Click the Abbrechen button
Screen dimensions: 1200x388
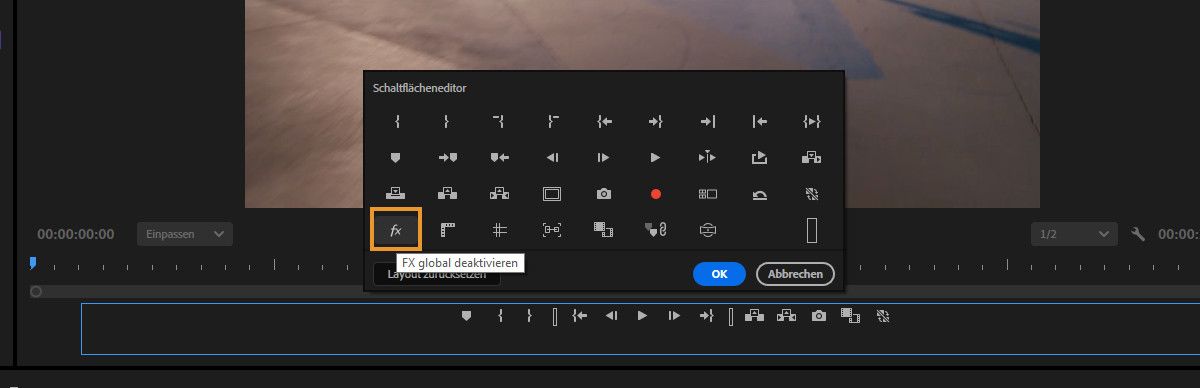click(x=795, y=274)
